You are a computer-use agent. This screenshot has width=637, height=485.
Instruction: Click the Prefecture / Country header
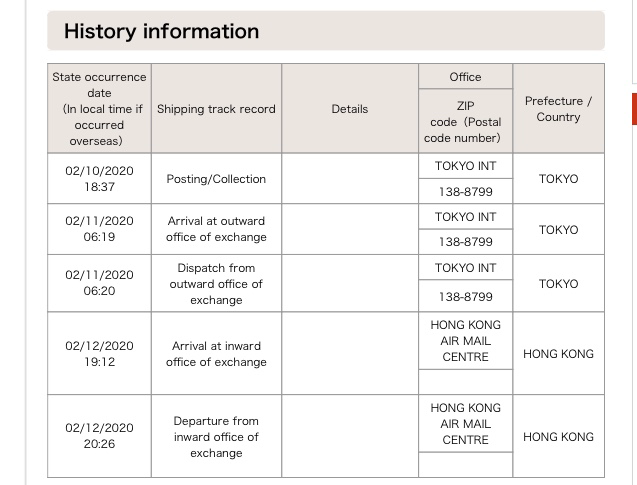tap(559, 108)
